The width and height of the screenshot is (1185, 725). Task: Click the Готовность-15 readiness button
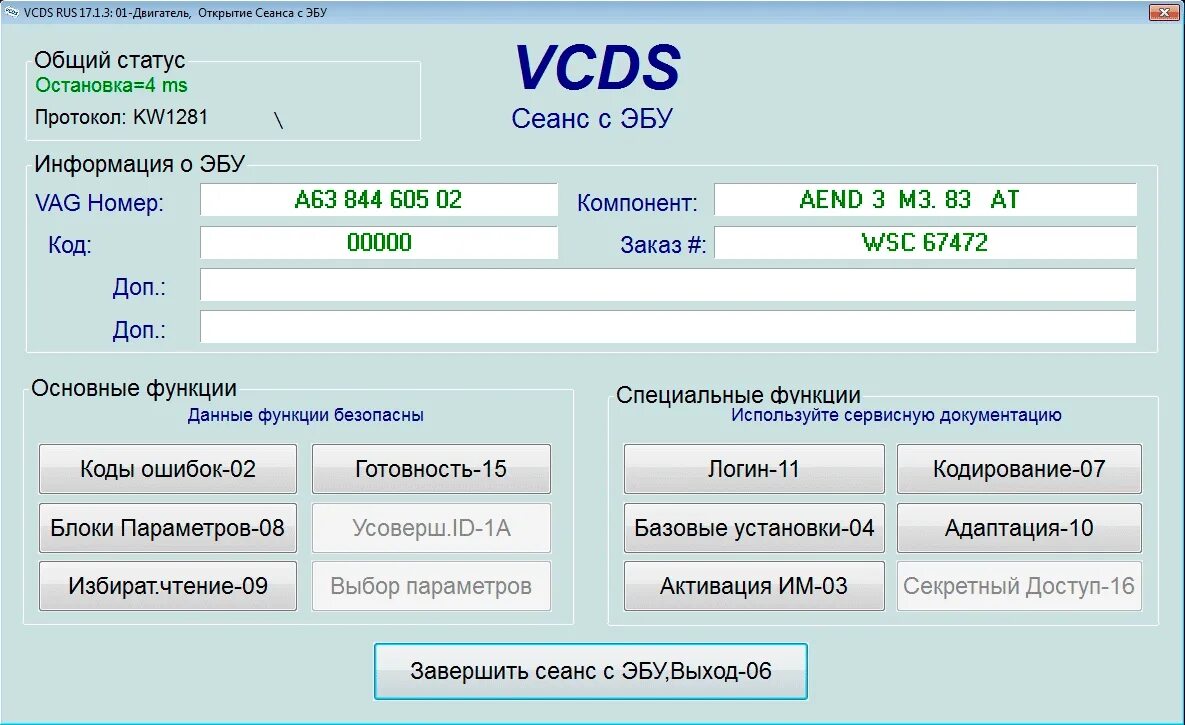(431, 469)
